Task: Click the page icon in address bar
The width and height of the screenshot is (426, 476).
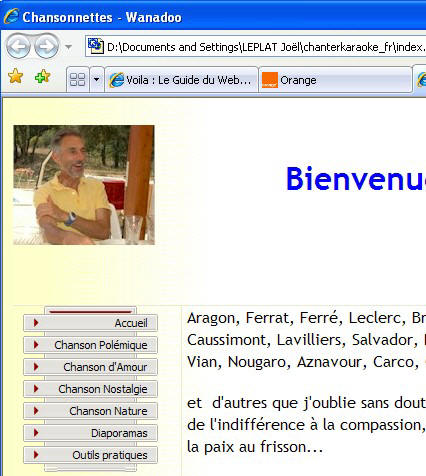Action: (x=96, y=46)
